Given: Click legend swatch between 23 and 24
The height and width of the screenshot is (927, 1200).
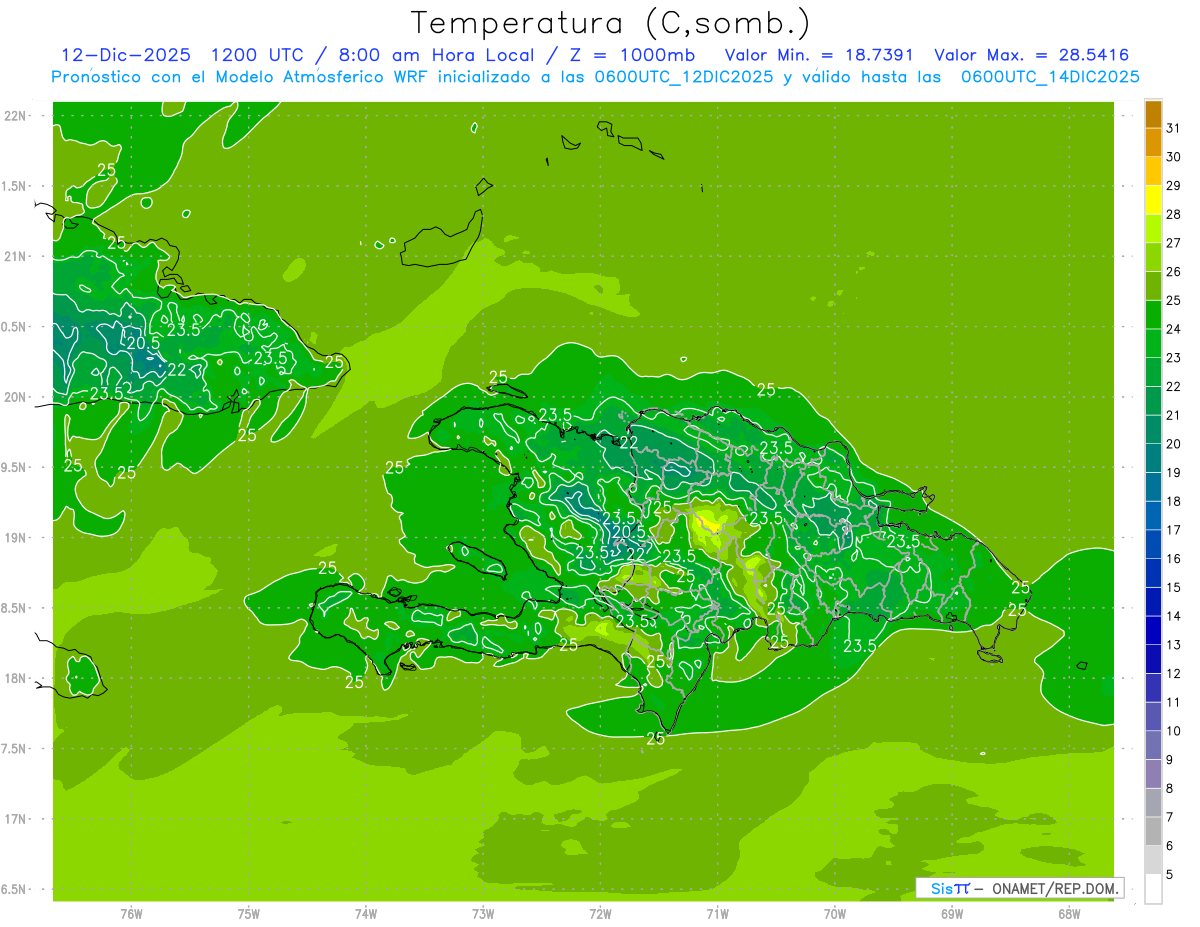Looking at the screenshot, I should (1153, 343).
